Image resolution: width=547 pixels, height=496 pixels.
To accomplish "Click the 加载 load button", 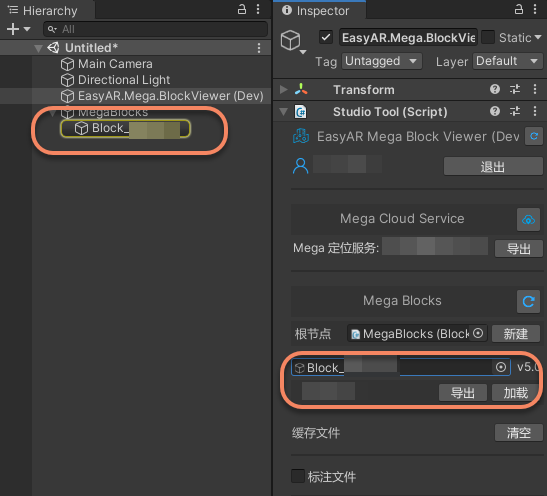I will pyautogui.click(x=515, y=393).
